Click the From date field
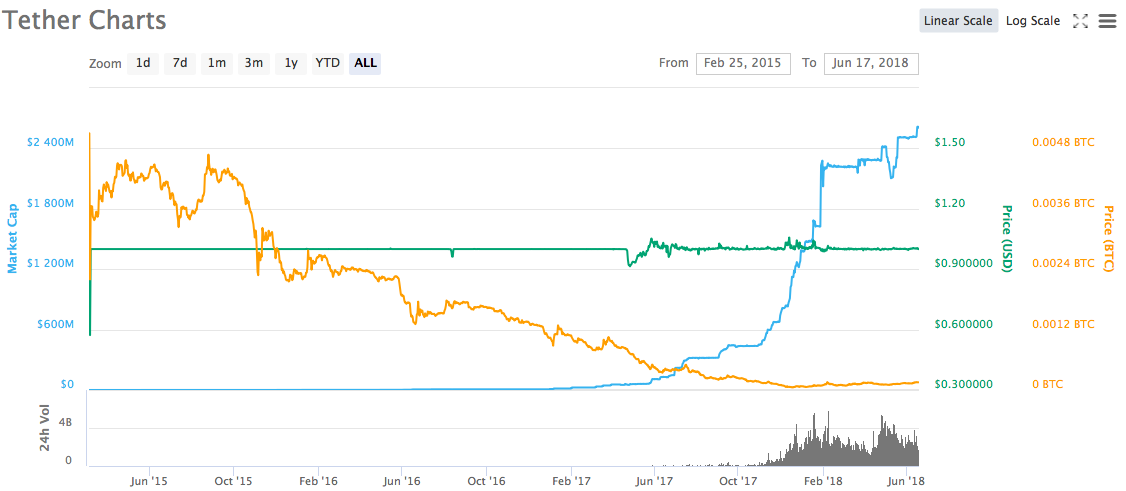The height and width of the screenshot is (491, 1126). [x=743, y=63]
